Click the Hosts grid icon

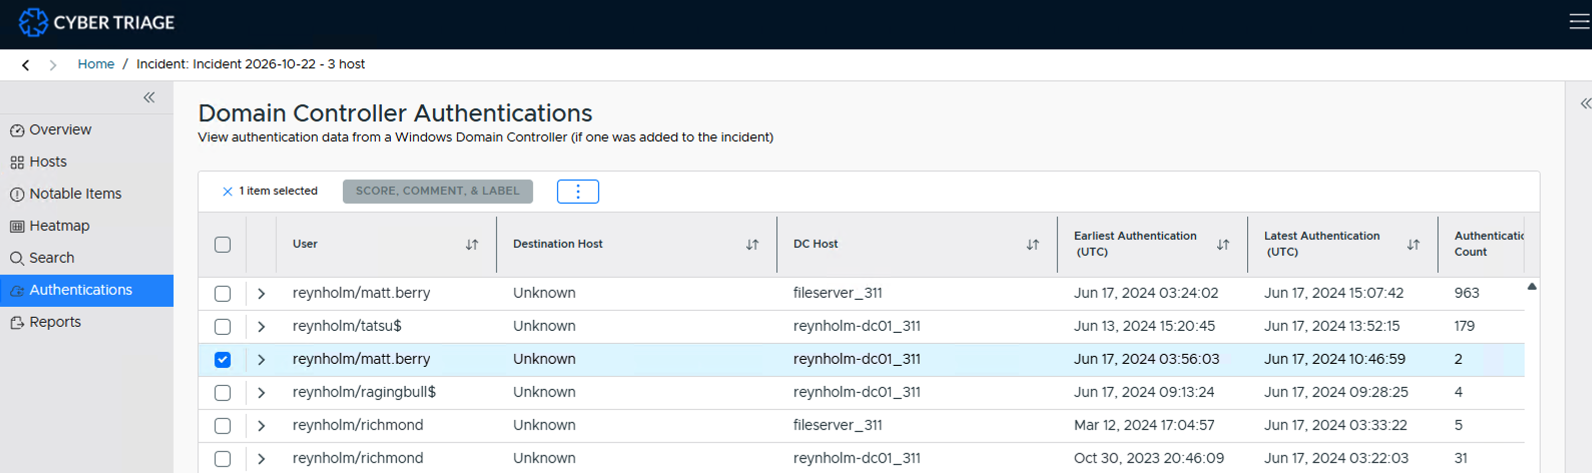point(17,163)
